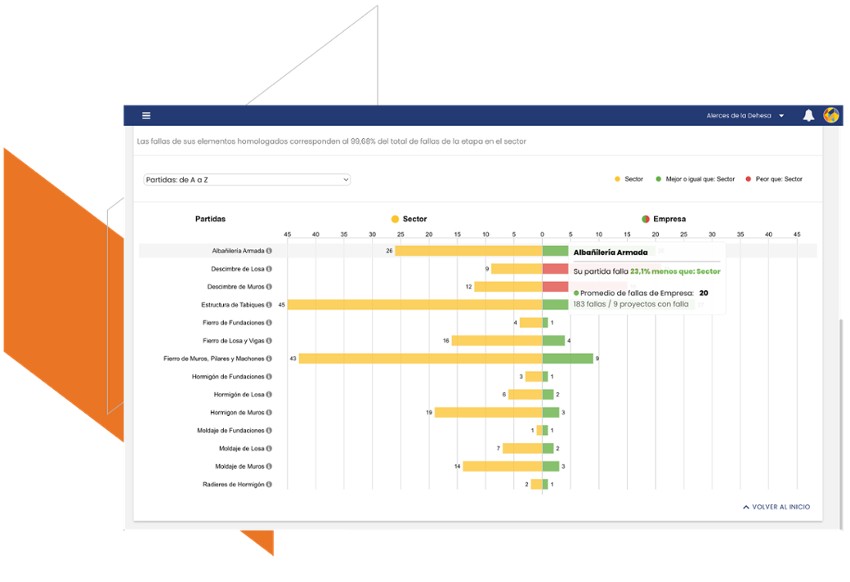Toggle the 'Mejor o igual que: Sector' legend
This screenshot has width=850, height=582.
tap(695, 180)
